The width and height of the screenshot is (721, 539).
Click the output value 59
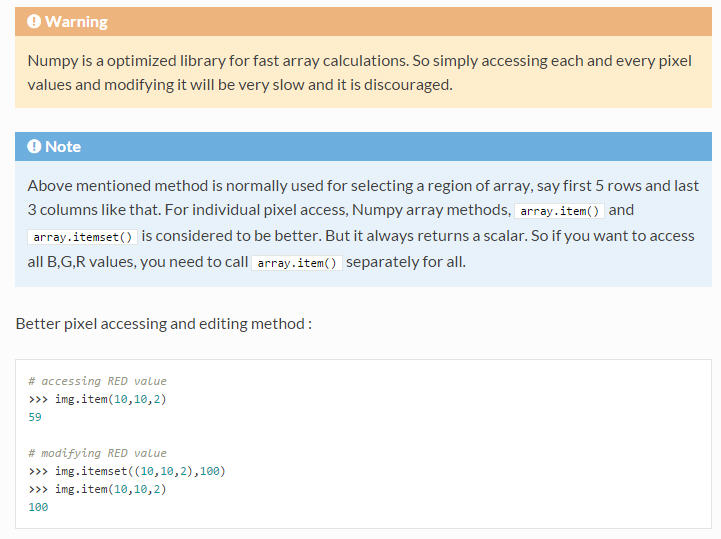(x=35, y=417)
